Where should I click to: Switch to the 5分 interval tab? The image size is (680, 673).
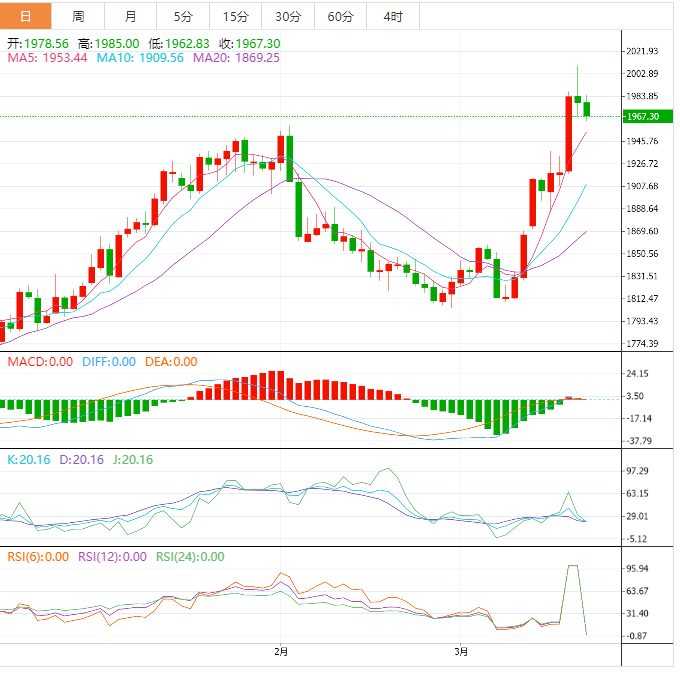[x=183, y=16]
